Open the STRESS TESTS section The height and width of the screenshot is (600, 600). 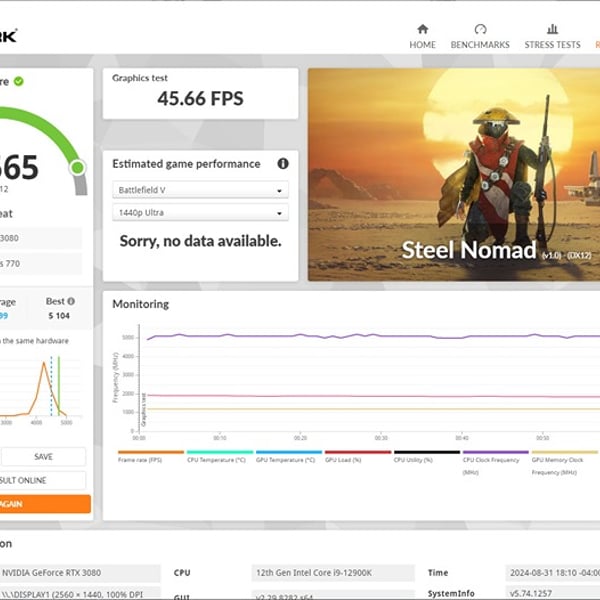click(x=552, y=37)
